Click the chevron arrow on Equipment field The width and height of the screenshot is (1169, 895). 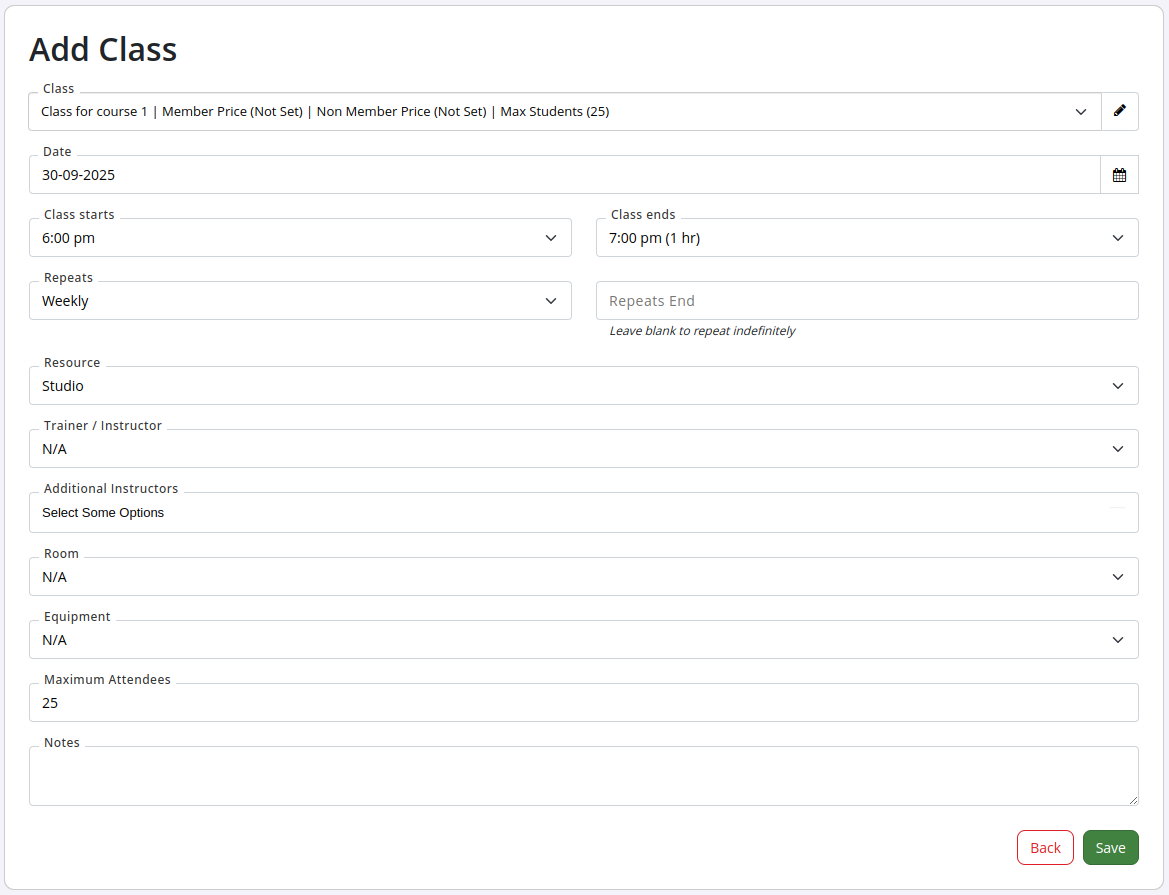click(x=1118, y=640)
